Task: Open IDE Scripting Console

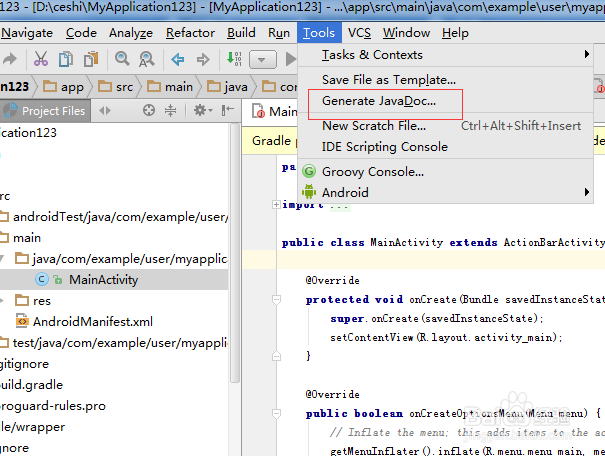Action: tap(445, 147)
